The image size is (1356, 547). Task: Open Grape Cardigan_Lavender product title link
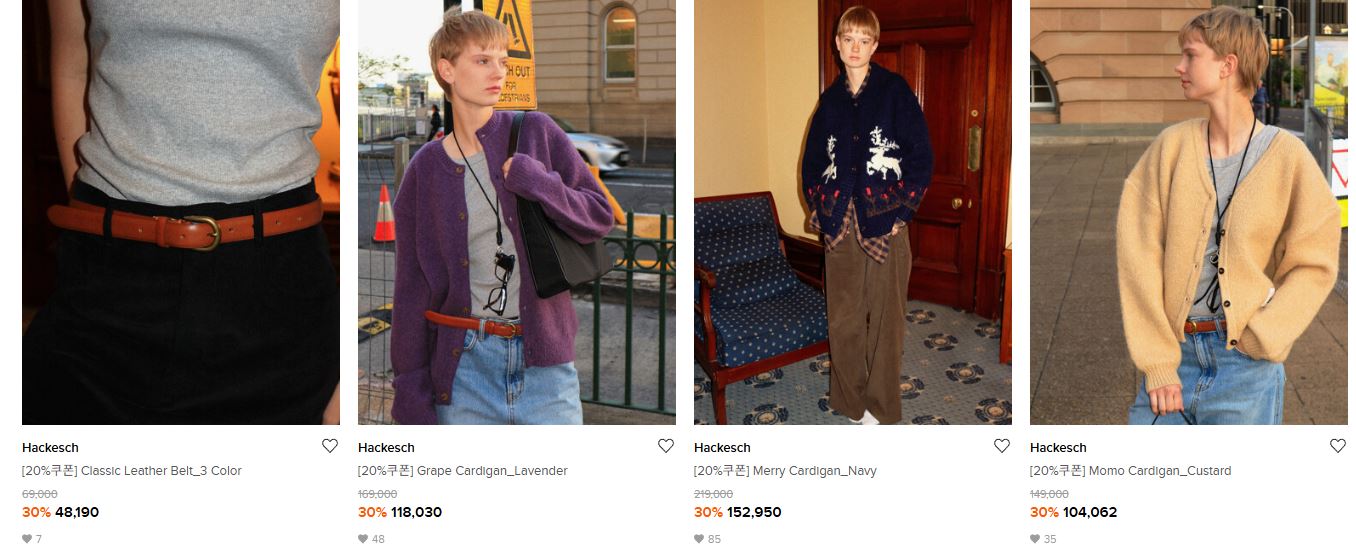point(463,471)
